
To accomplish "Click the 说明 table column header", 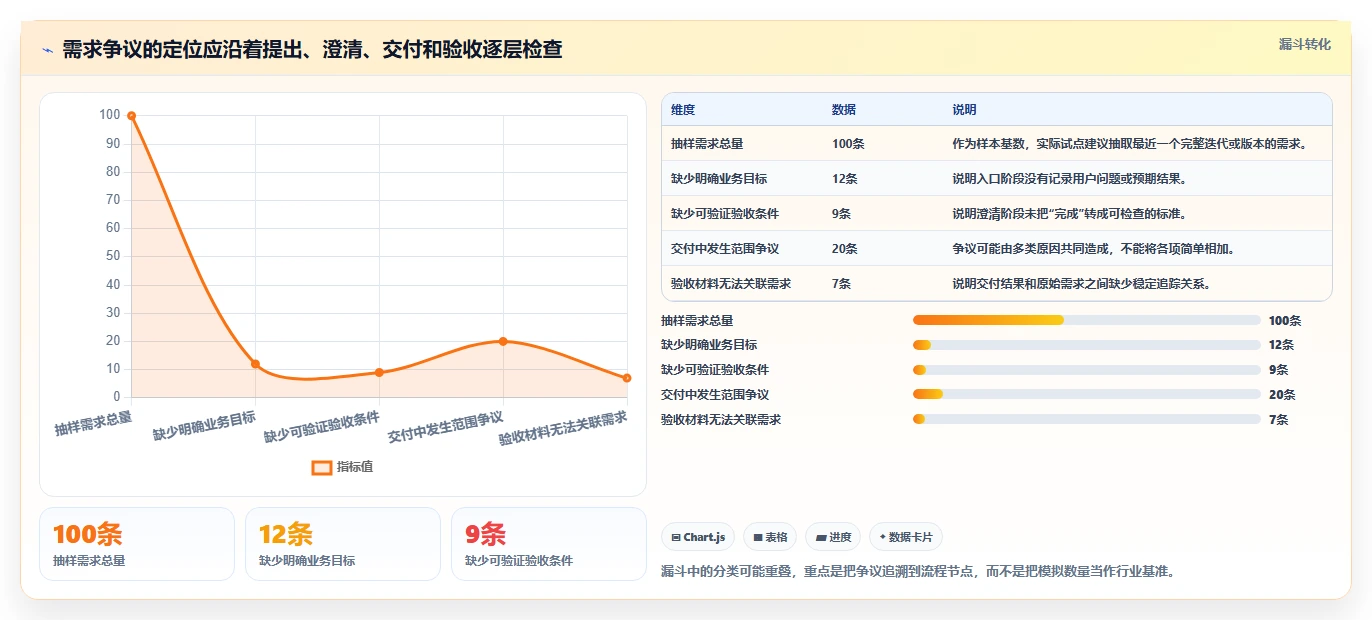I will click(x=965, y=110).
